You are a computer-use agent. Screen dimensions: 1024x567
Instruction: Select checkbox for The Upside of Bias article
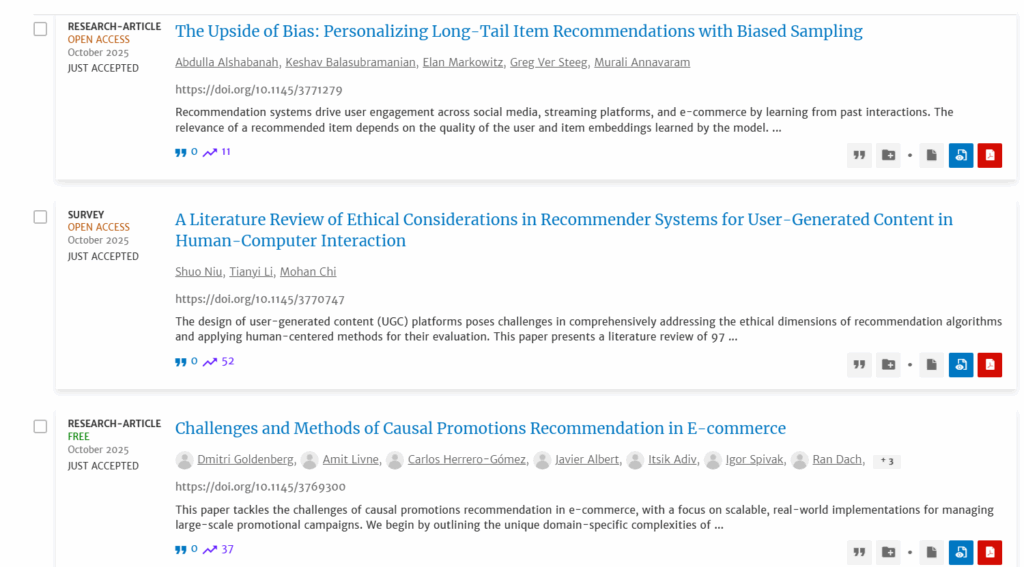click(40, 29)
